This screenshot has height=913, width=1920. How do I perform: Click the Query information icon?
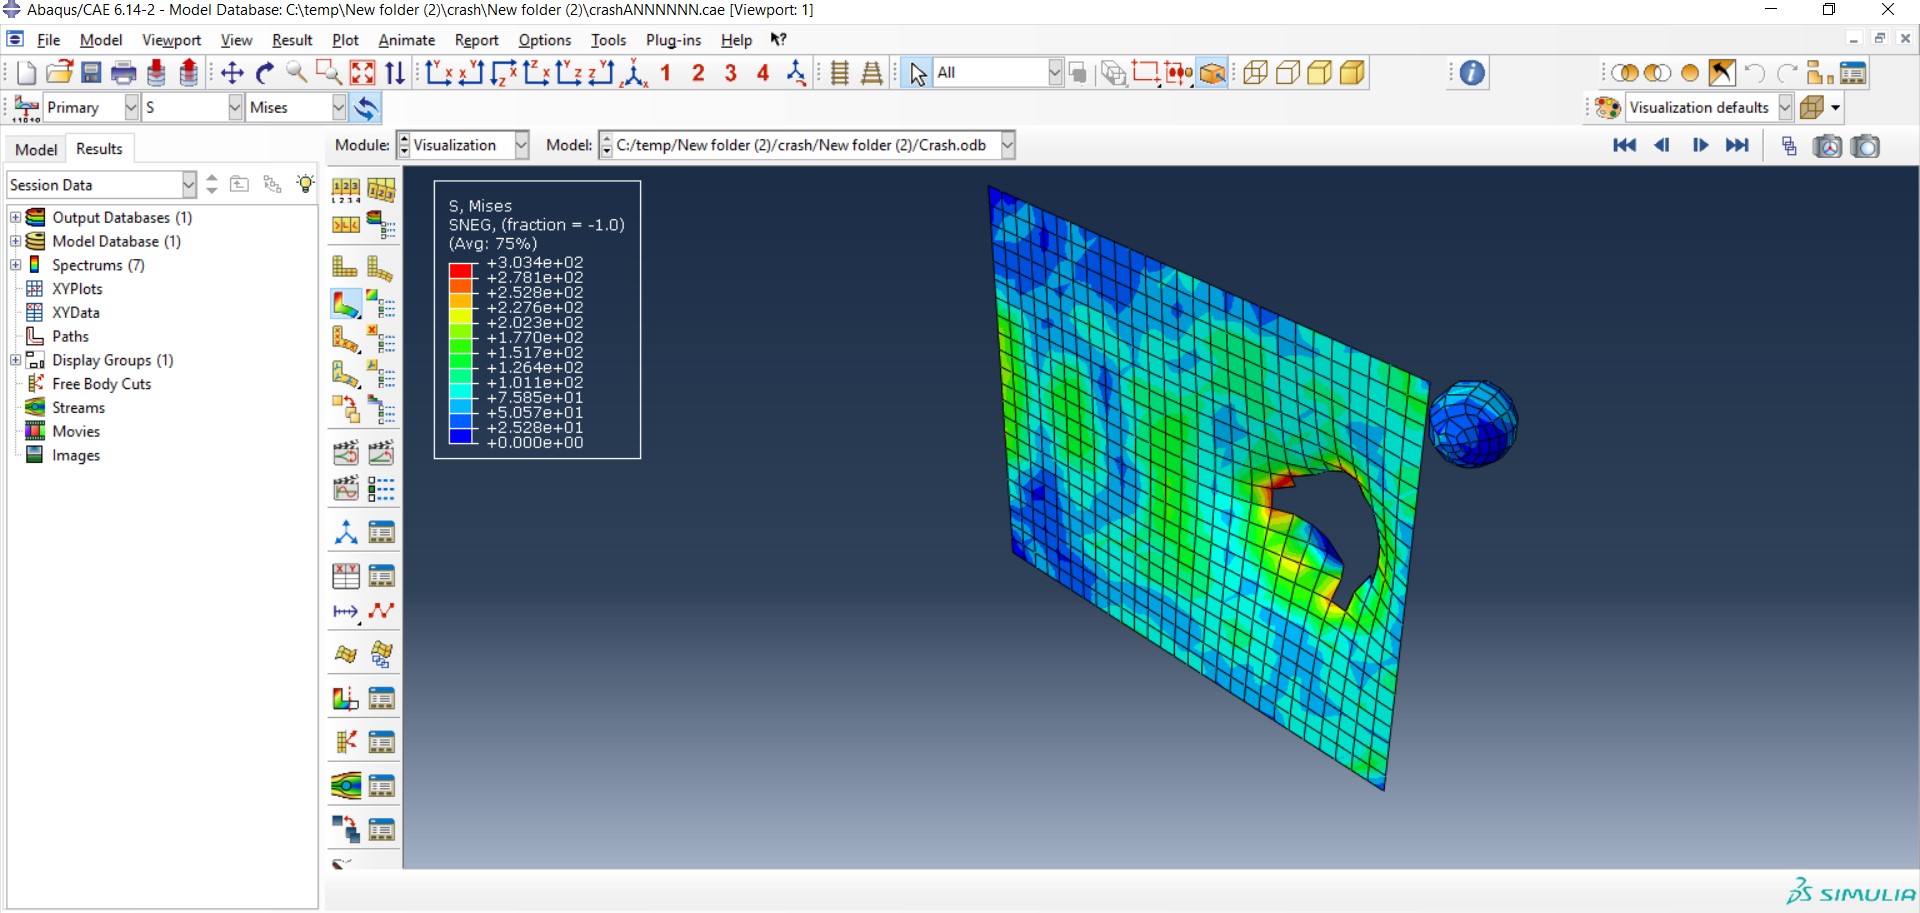pos(1472,73)
